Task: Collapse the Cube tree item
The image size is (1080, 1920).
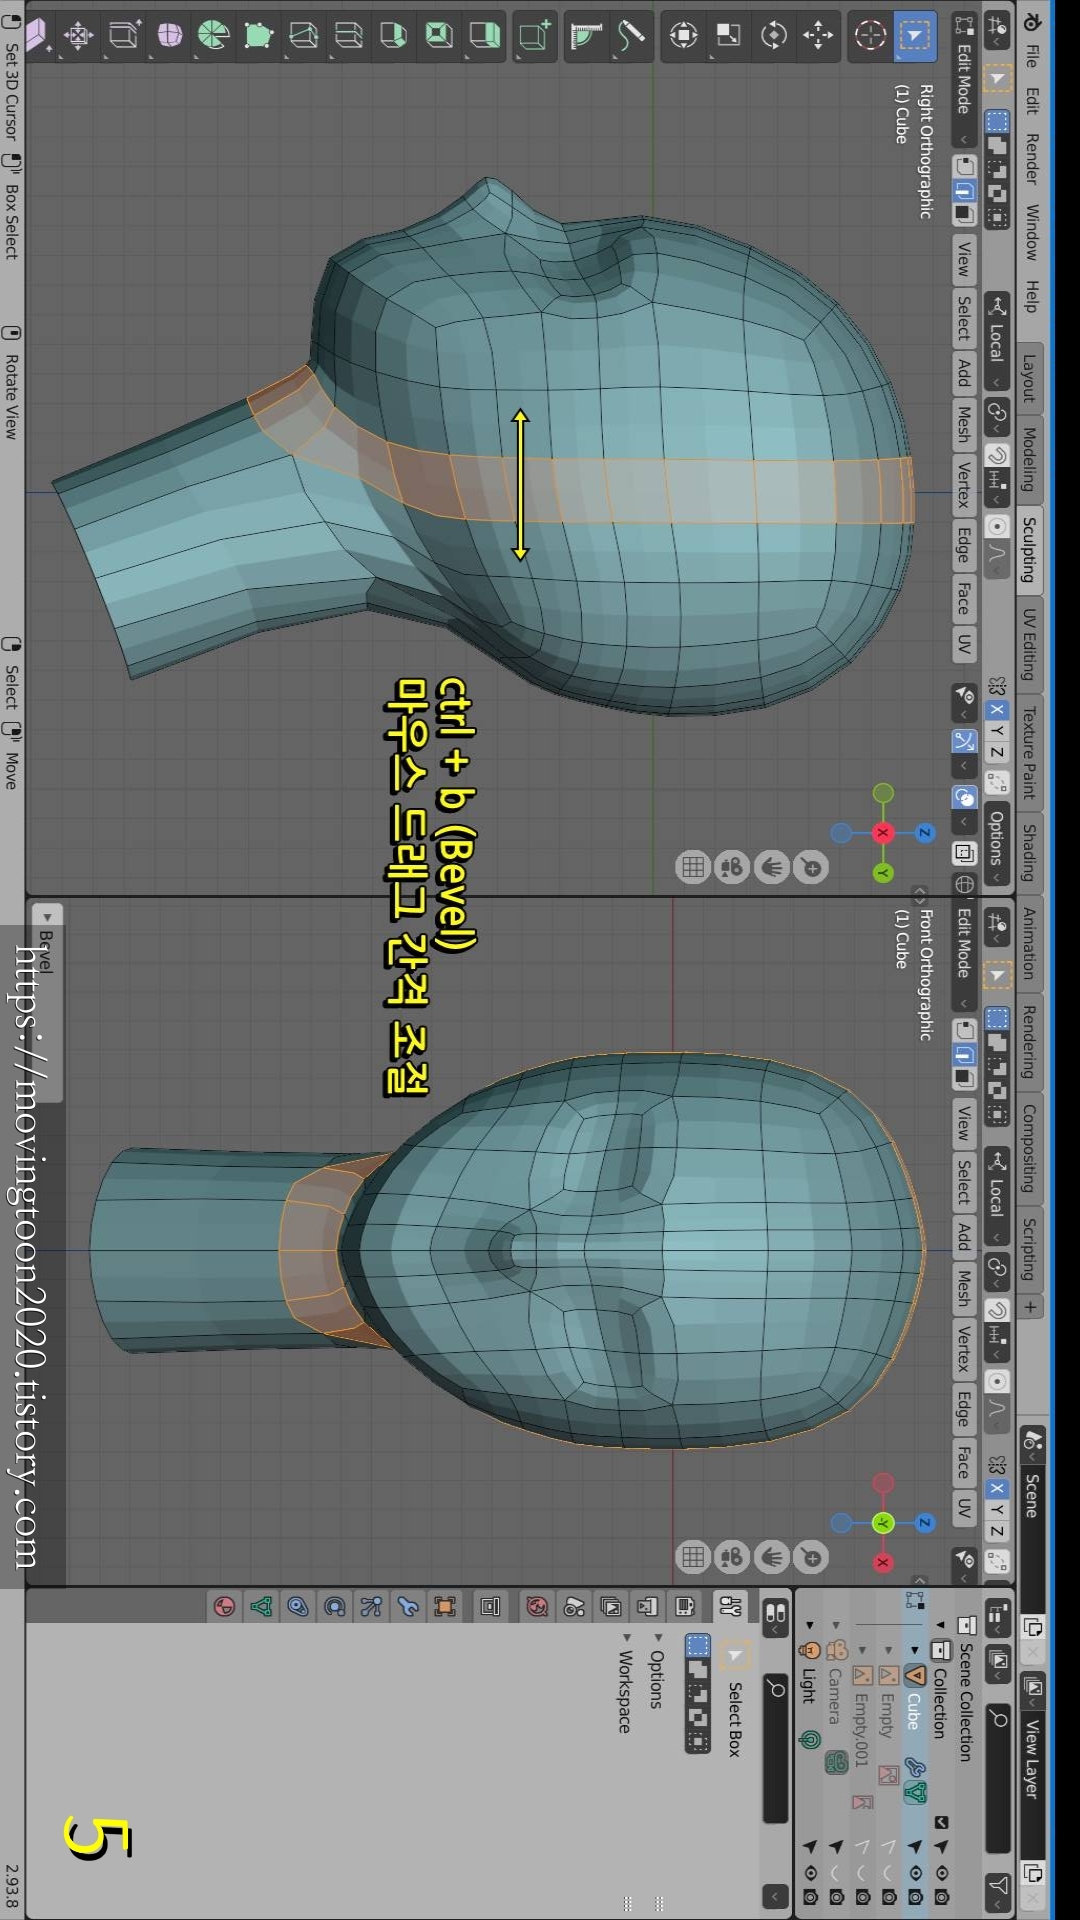Action: point(915,1650)
